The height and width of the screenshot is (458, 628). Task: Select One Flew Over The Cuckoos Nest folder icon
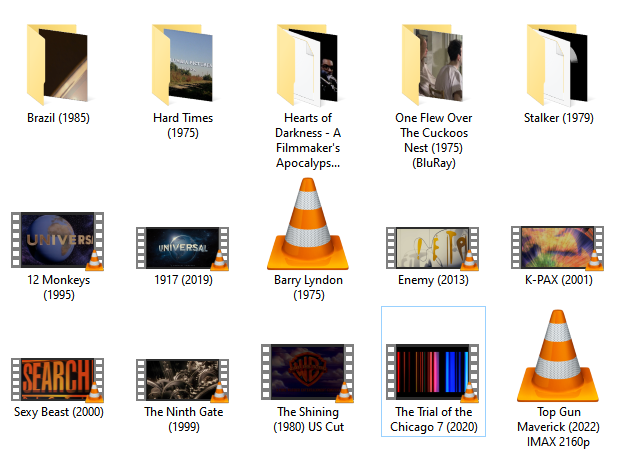[x=433, y=64]
